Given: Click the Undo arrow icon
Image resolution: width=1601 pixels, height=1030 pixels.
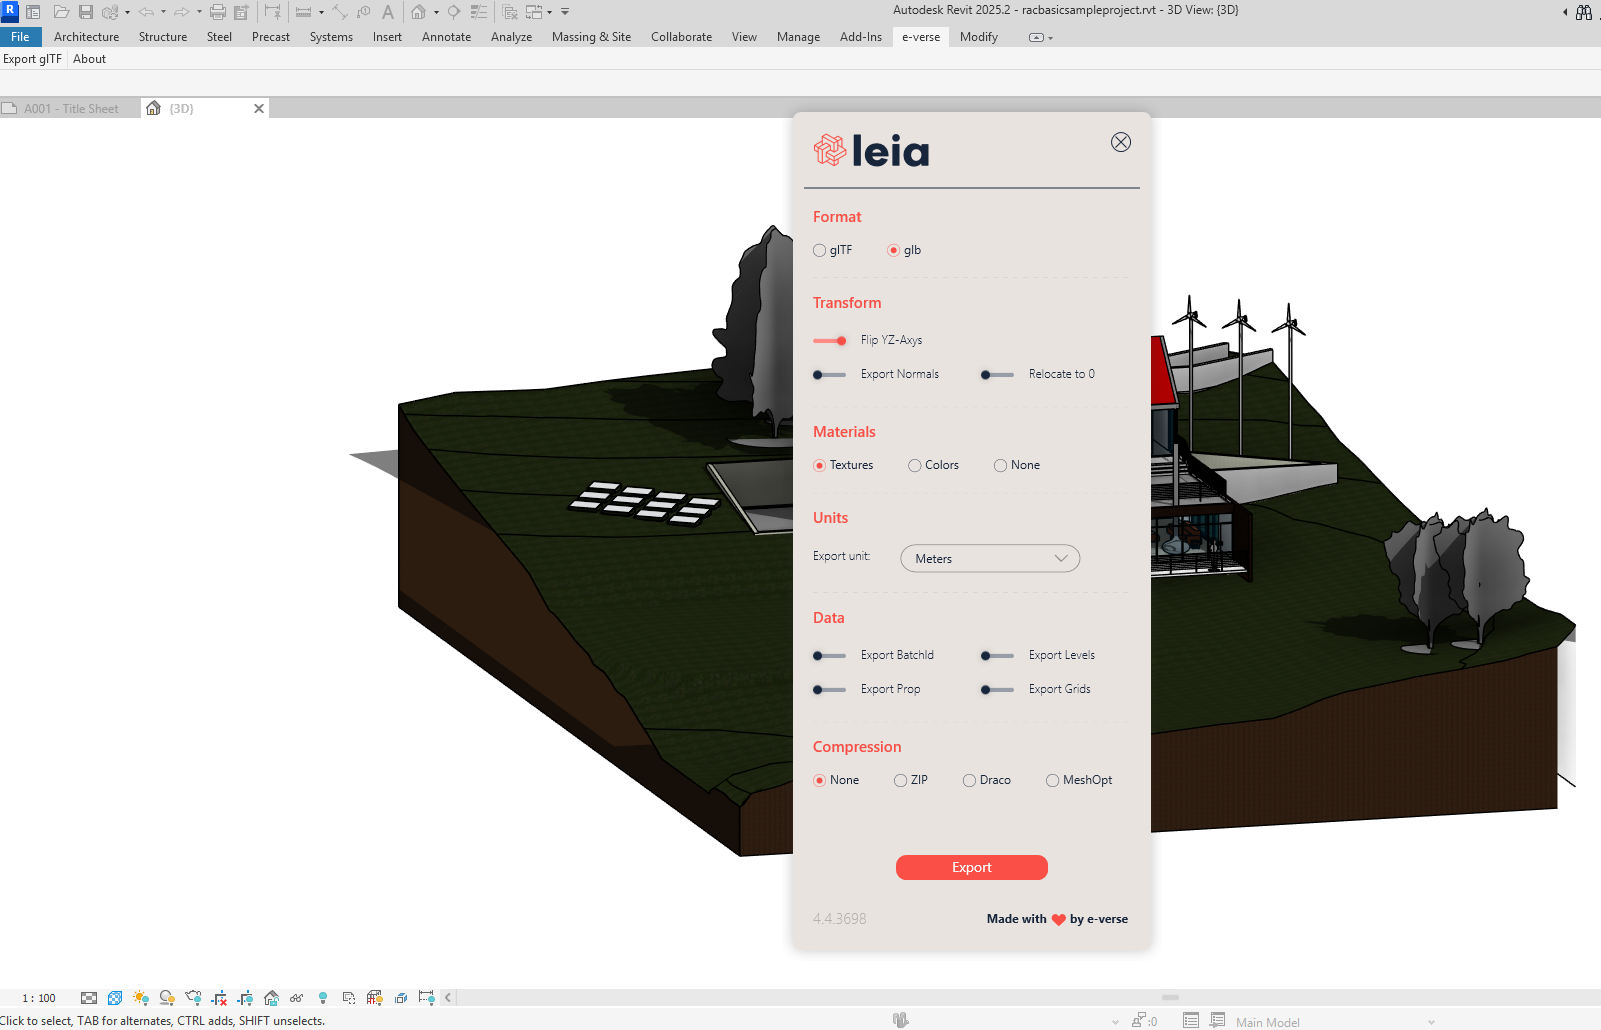Looking at the screenshot, I should pos(146,12).
